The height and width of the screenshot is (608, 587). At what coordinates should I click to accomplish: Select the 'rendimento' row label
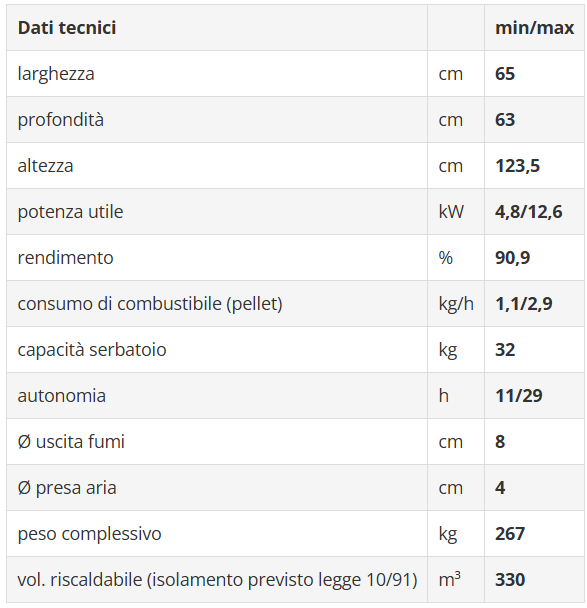click(x=66, y=258)
